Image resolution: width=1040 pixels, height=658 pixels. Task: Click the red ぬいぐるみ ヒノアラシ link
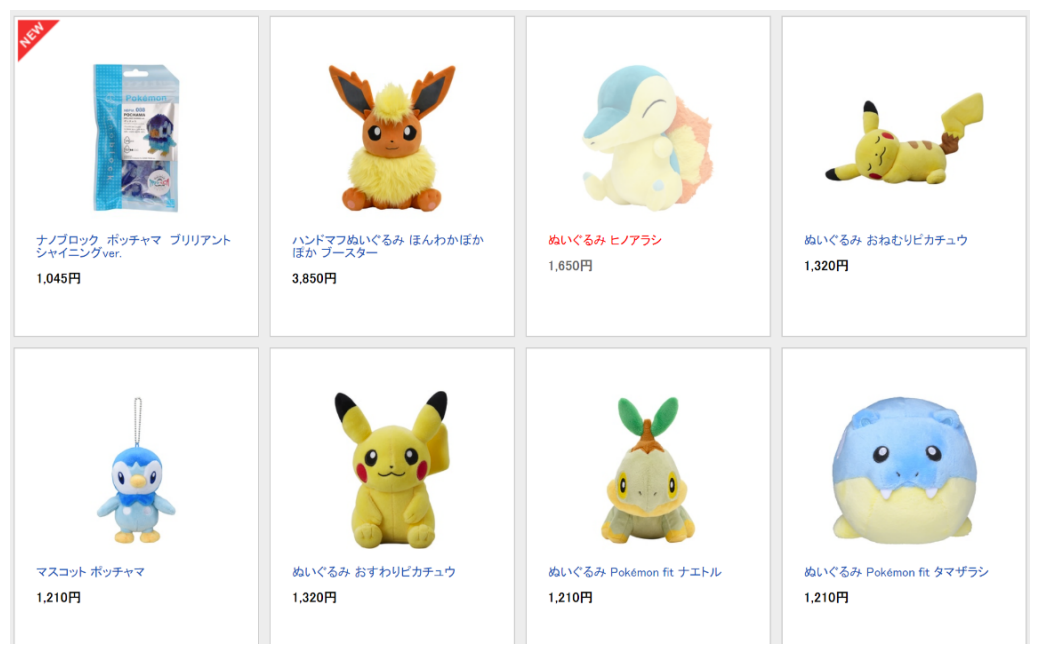605,240
